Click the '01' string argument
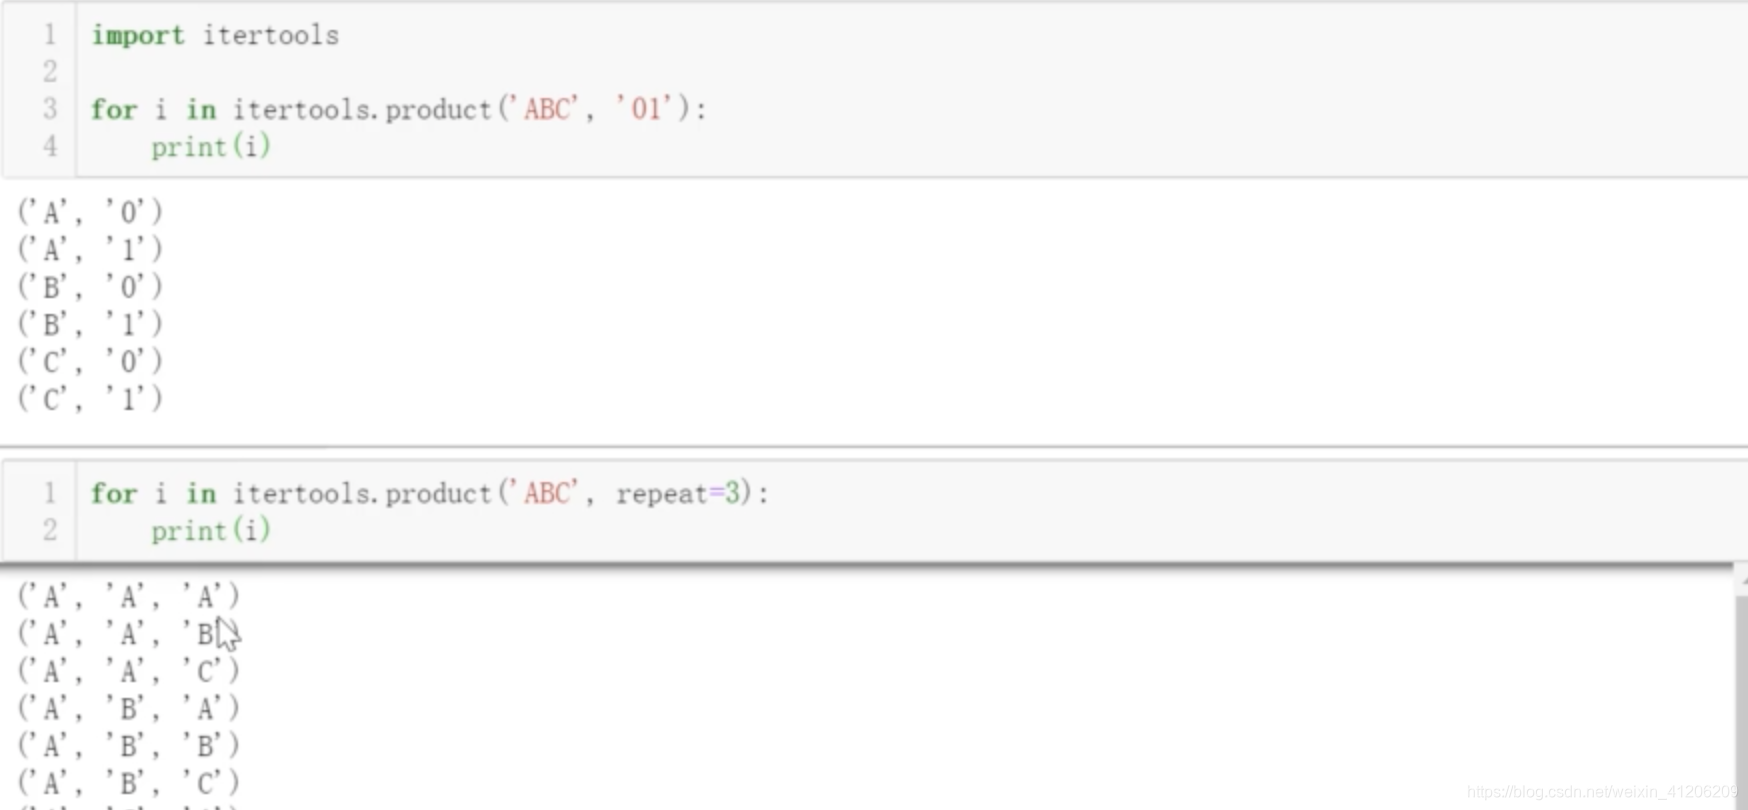This screenshot has height=810, width=1748. click(x=645, y=108)
